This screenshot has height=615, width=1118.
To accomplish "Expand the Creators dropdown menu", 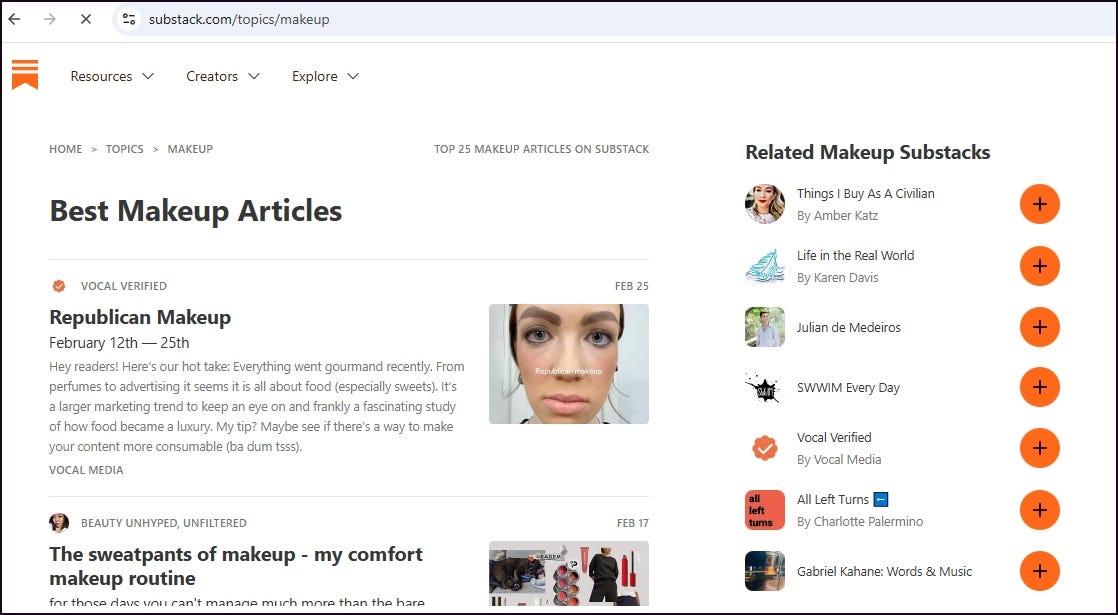I will click(223, 76).
